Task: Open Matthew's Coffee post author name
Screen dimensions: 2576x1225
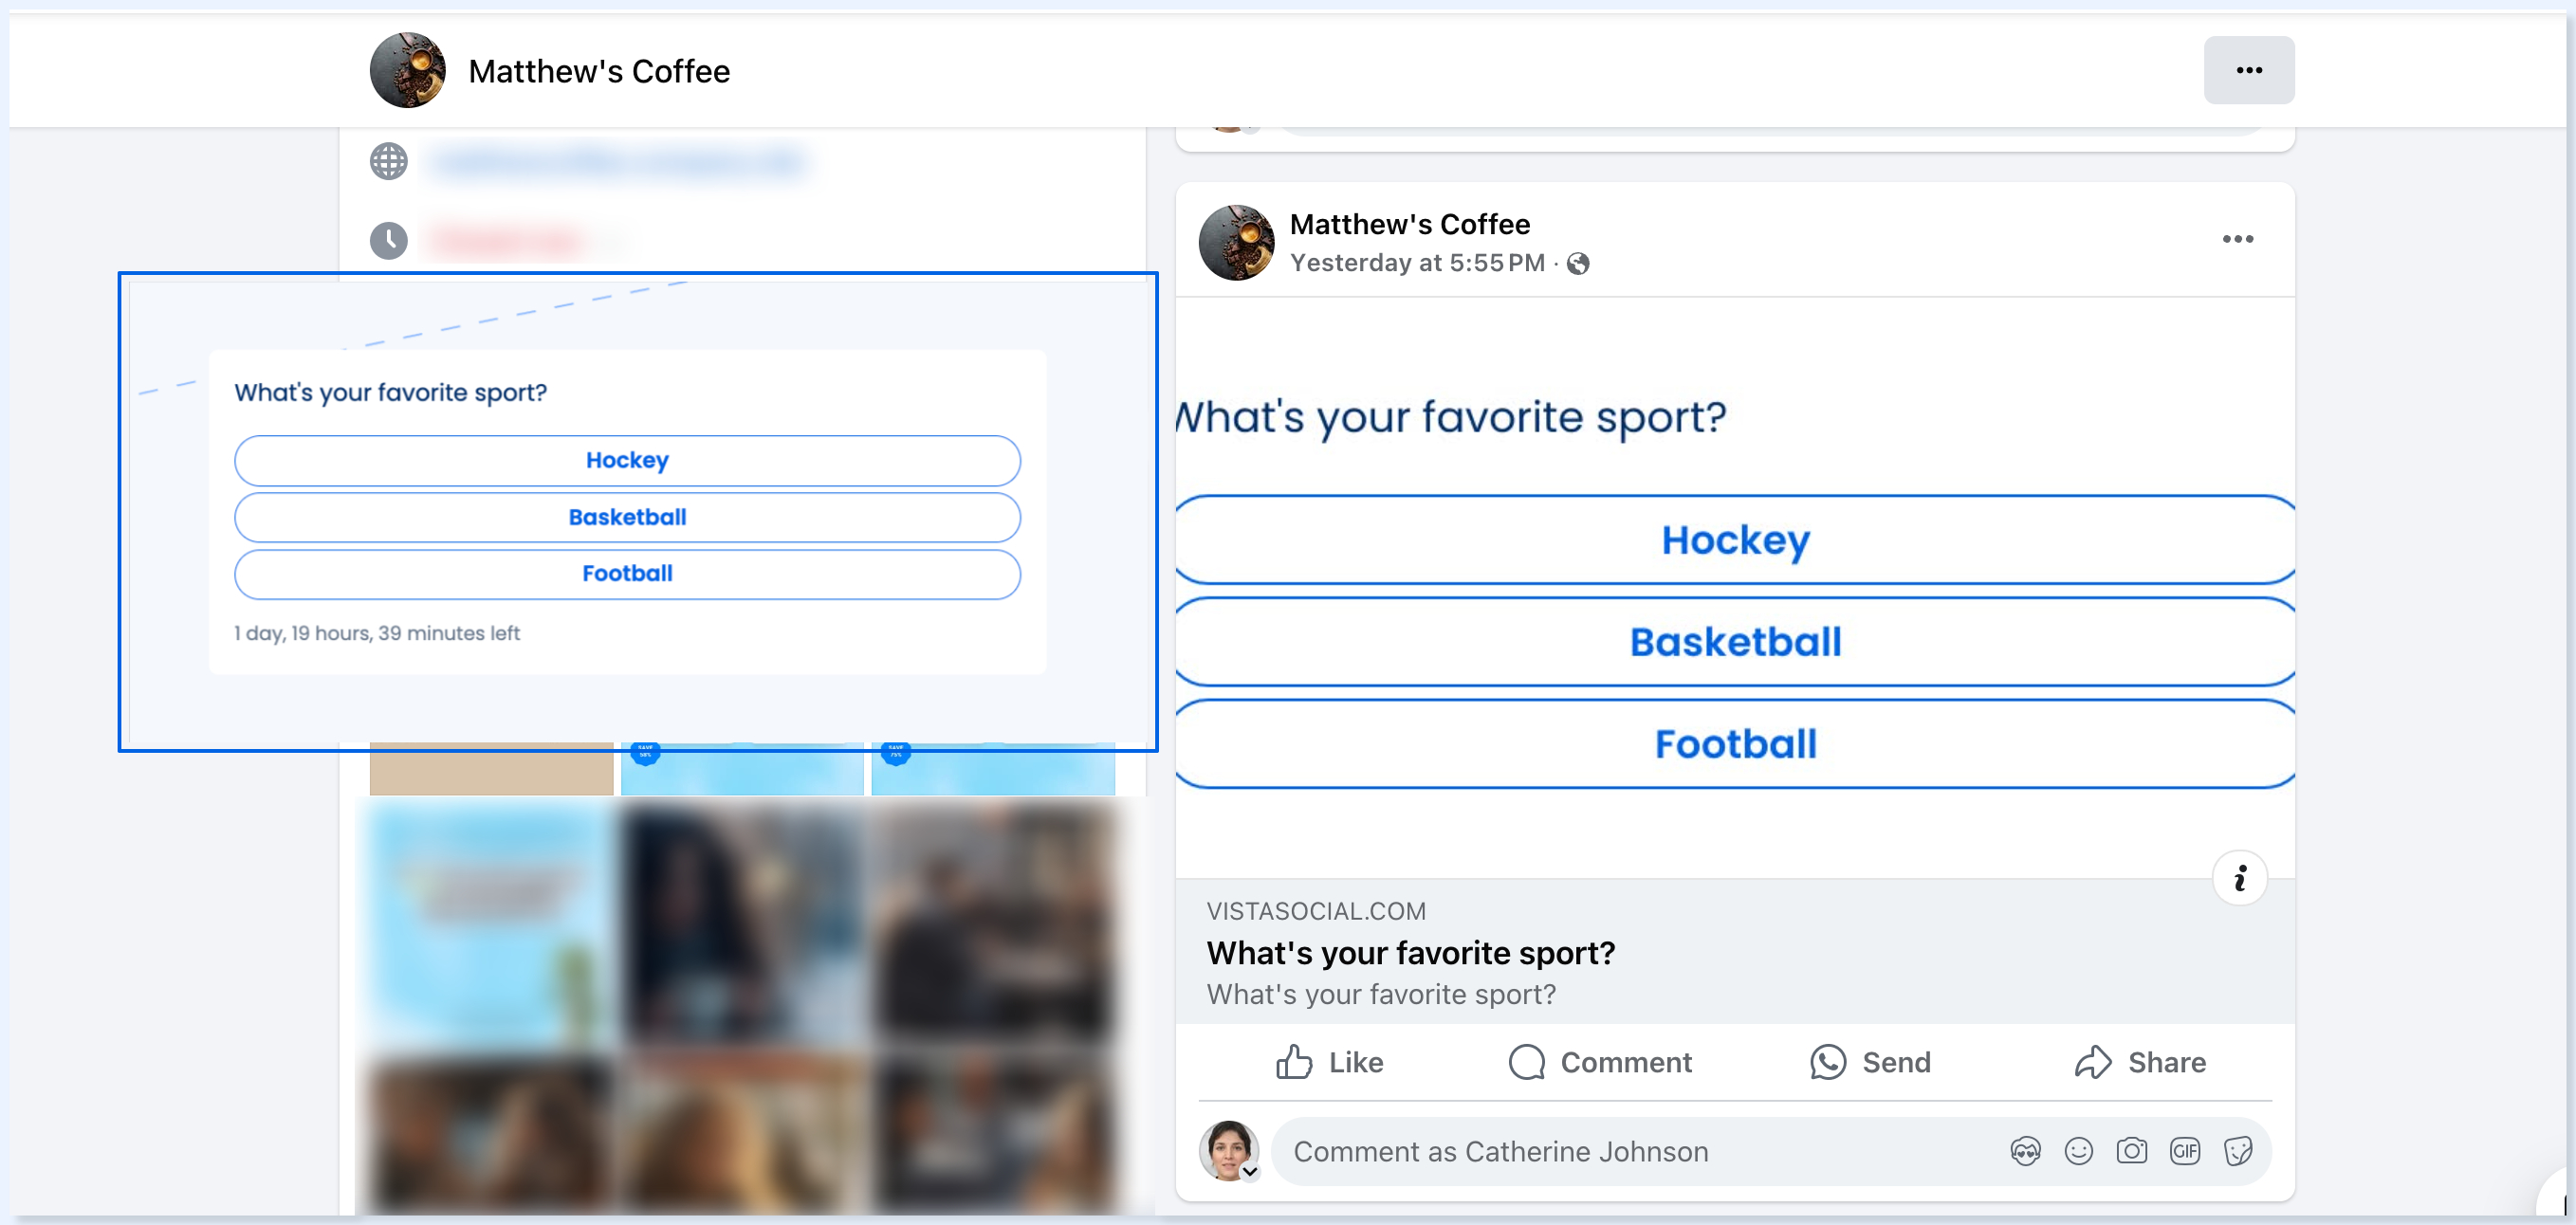Action: (1409, 224)
